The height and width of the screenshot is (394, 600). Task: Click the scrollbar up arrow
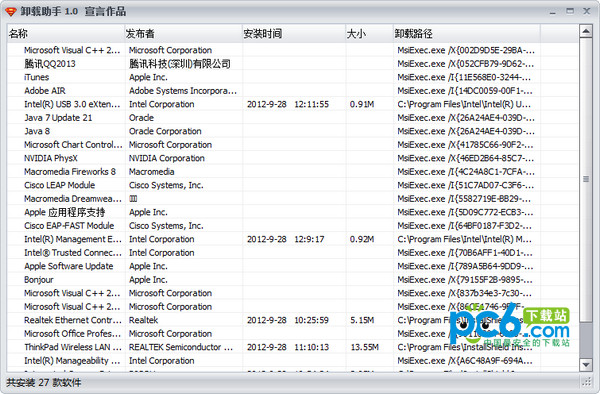pos(585,31)
